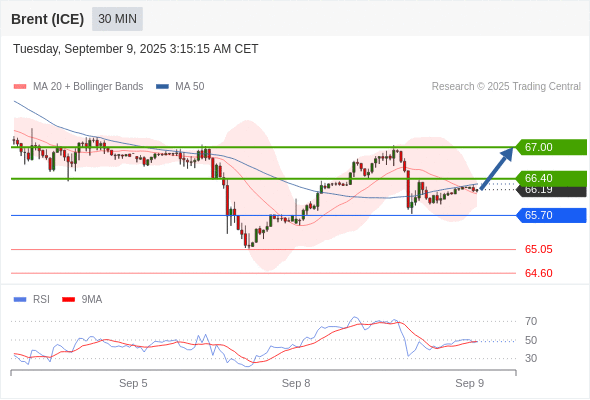Click the Sep 8 date axis label
590x400 pixels.
coord(296,383)
